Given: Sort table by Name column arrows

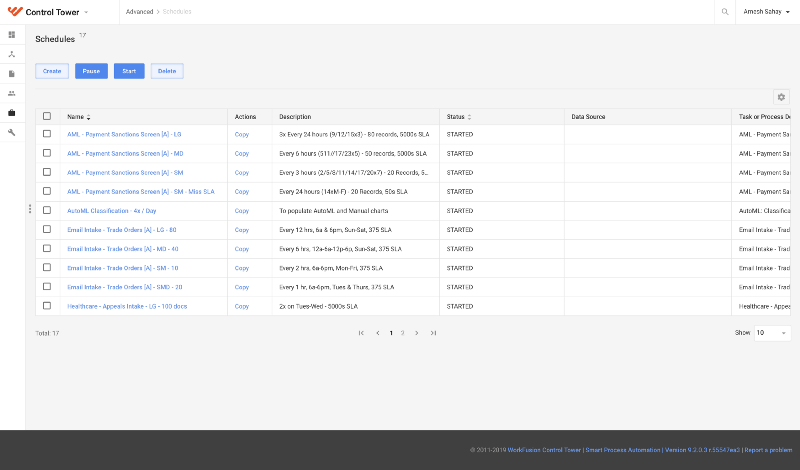Looking at the screenshot, I should coord(88,117).
